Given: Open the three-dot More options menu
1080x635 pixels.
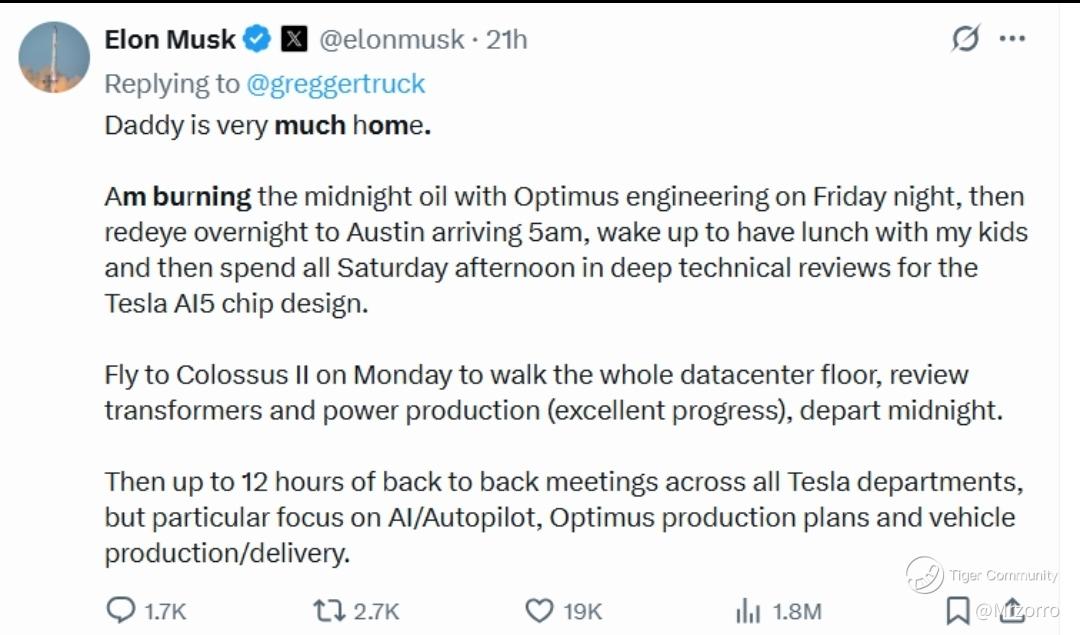Looking at the screenshot, I should [x=1013, y=40].
